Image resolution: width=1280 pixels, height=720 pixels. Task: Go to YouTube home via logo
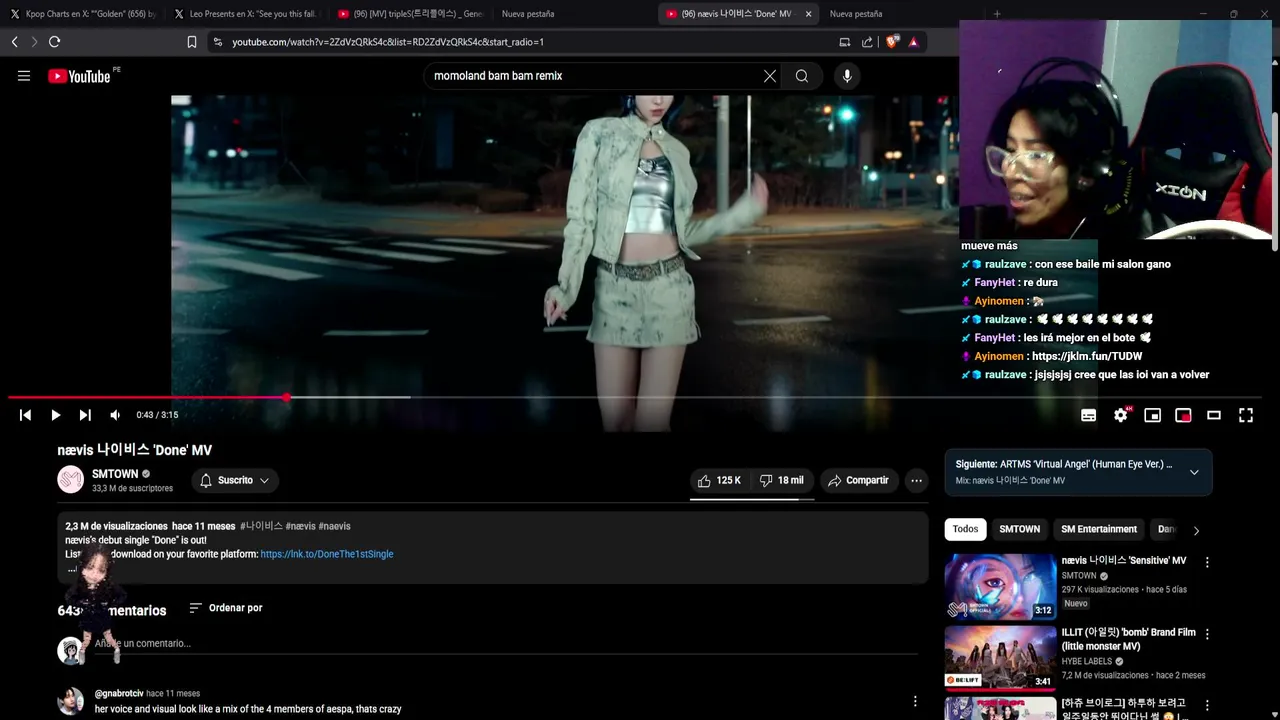coord(79,76)
